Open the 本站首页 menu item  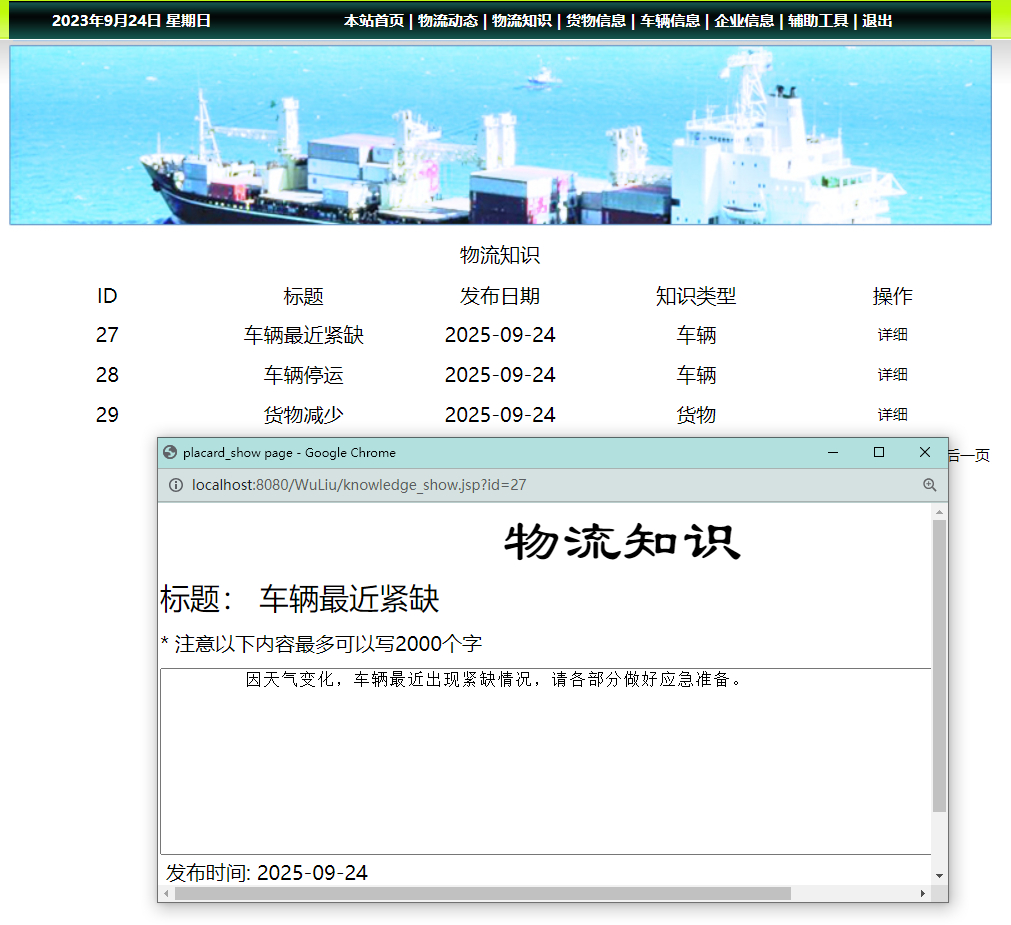tap(372, 19)
